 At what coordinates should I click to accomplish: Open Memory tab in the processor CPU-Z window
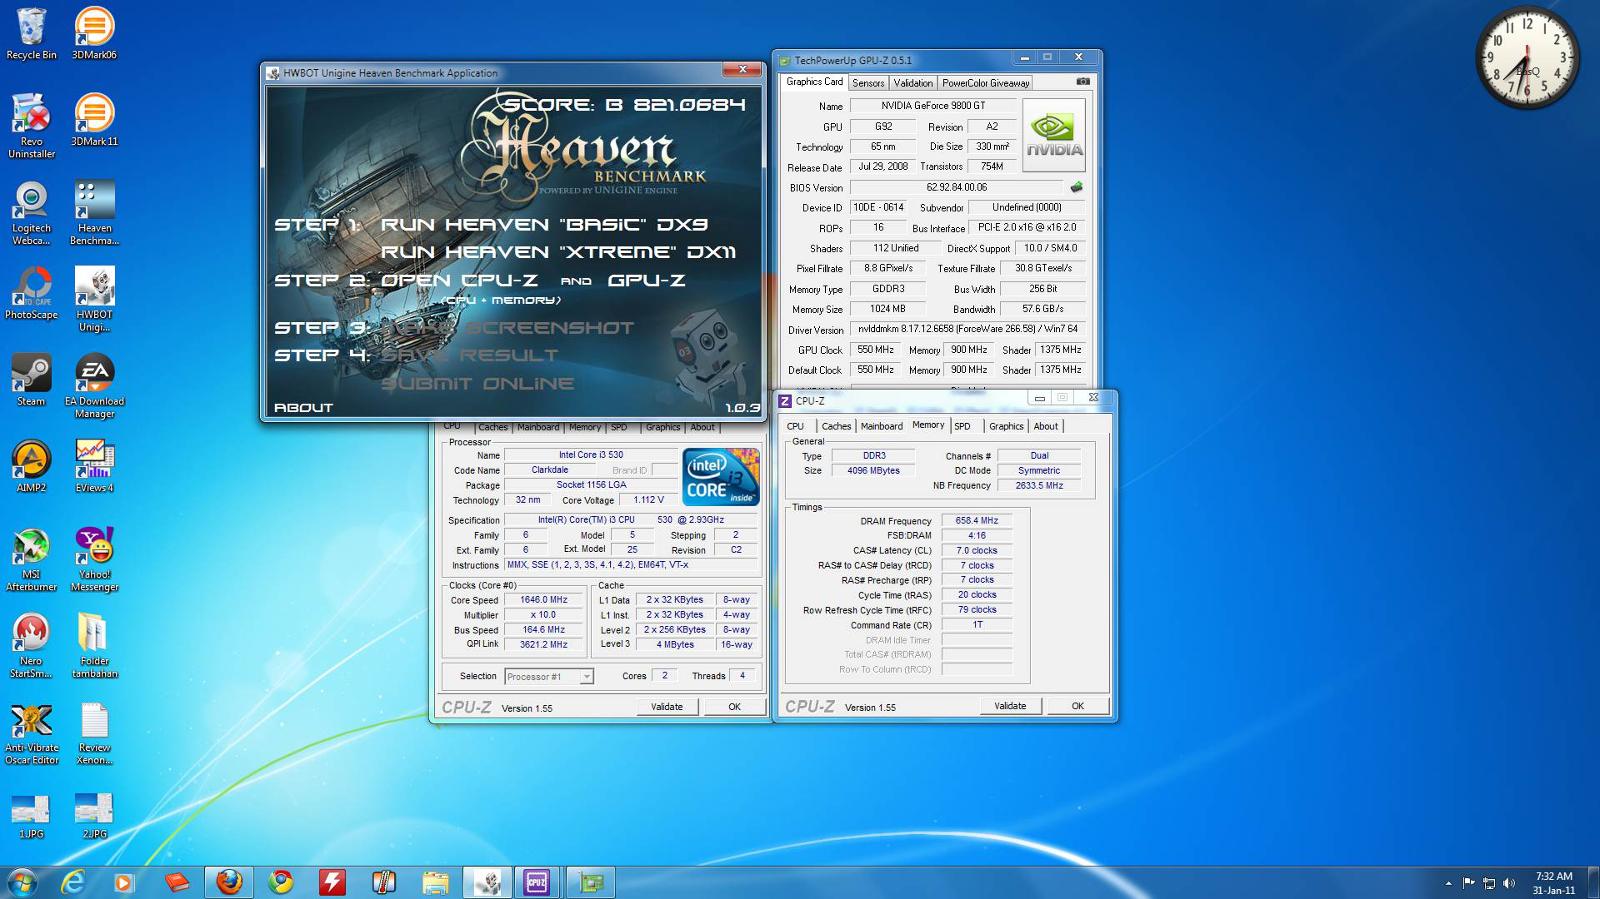pos(585,427)
